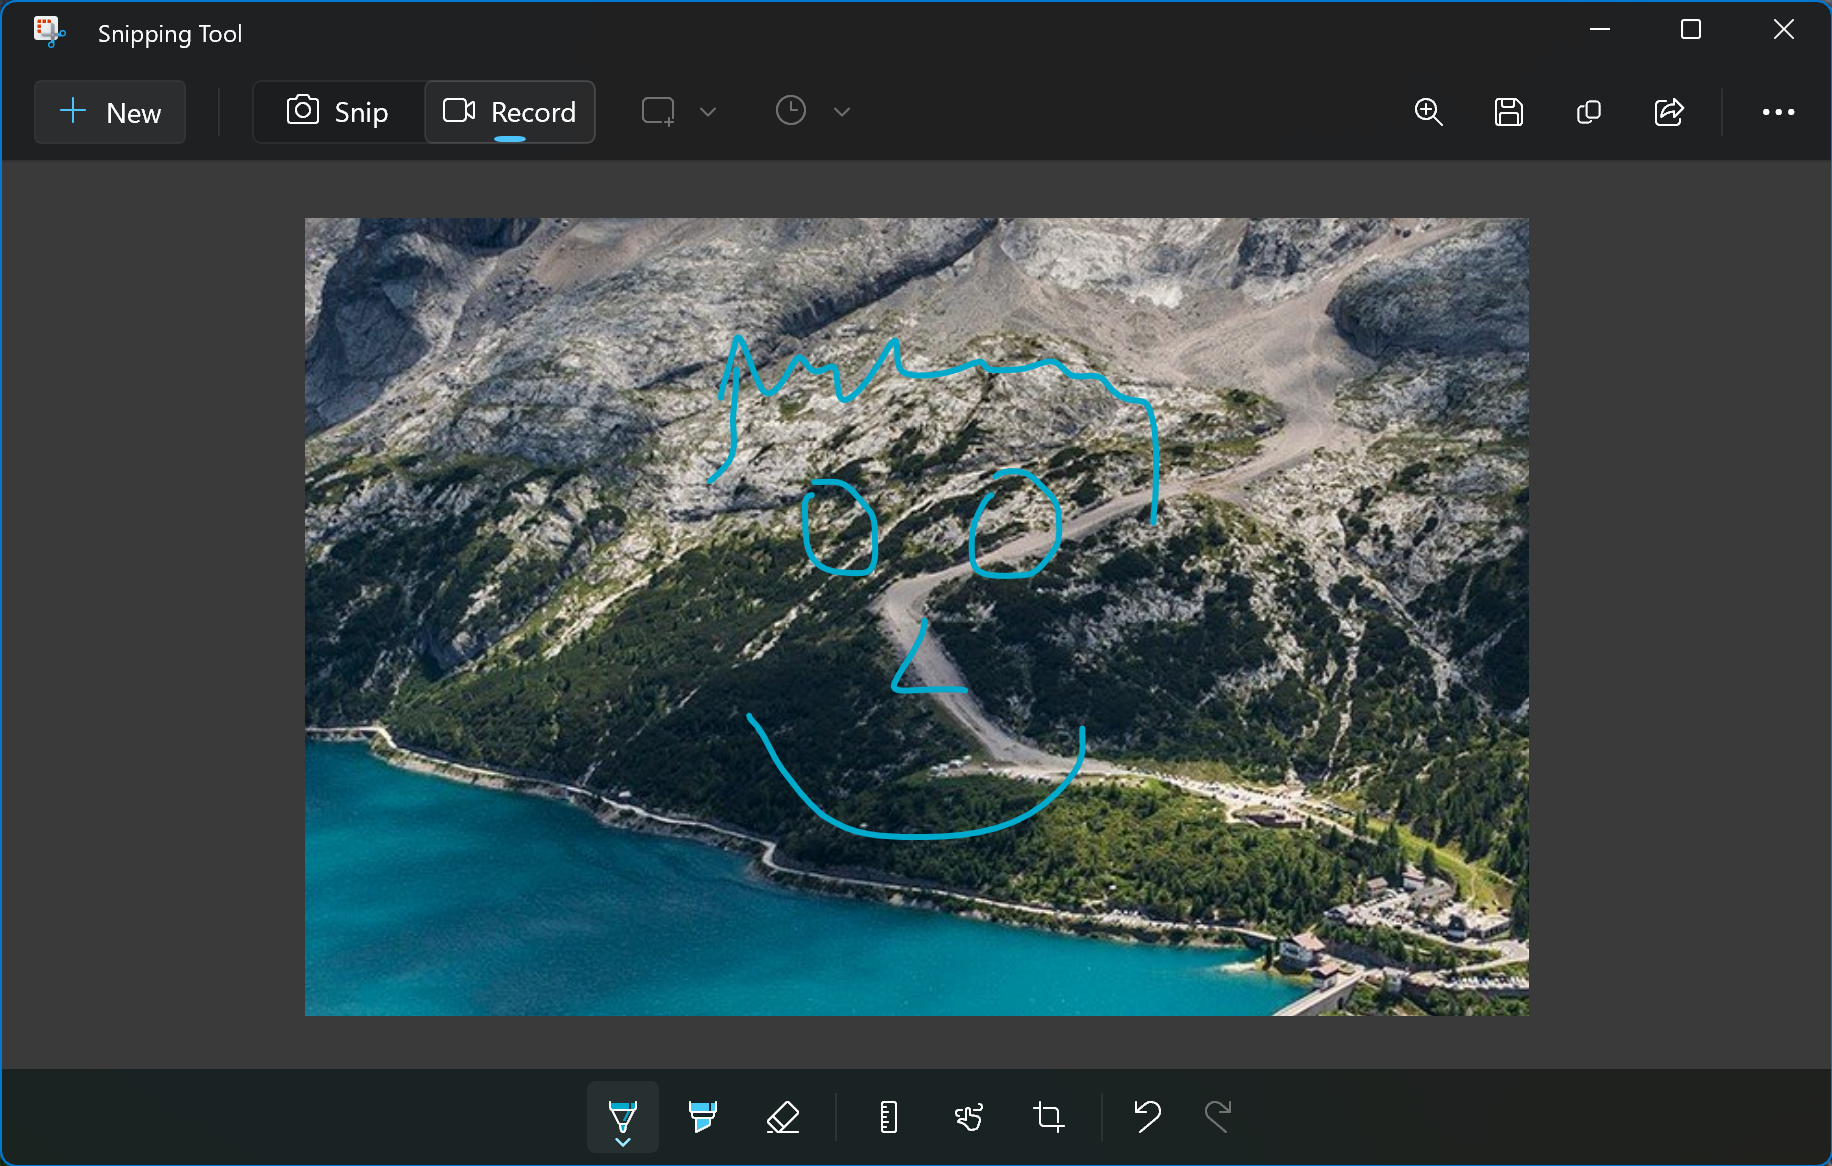
Task: Switch to Snip mode
Action: 338,112
